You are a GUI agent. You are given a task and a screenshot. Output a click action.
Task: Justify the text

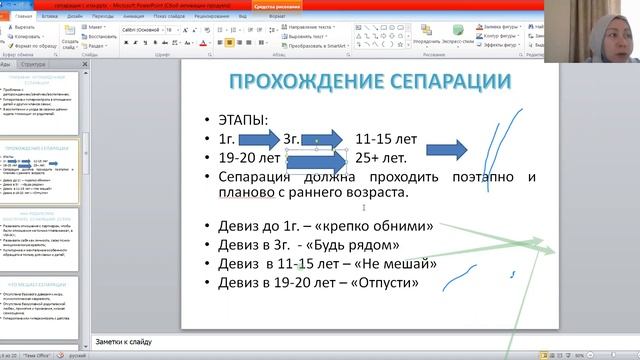click(x=249, y=42)
